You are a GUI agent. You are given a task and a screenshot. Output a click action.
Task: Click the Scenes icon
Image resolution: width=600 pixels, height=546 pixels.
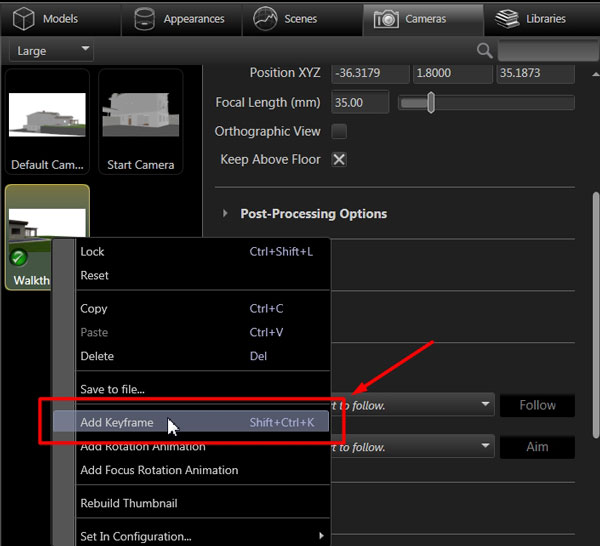265,19
